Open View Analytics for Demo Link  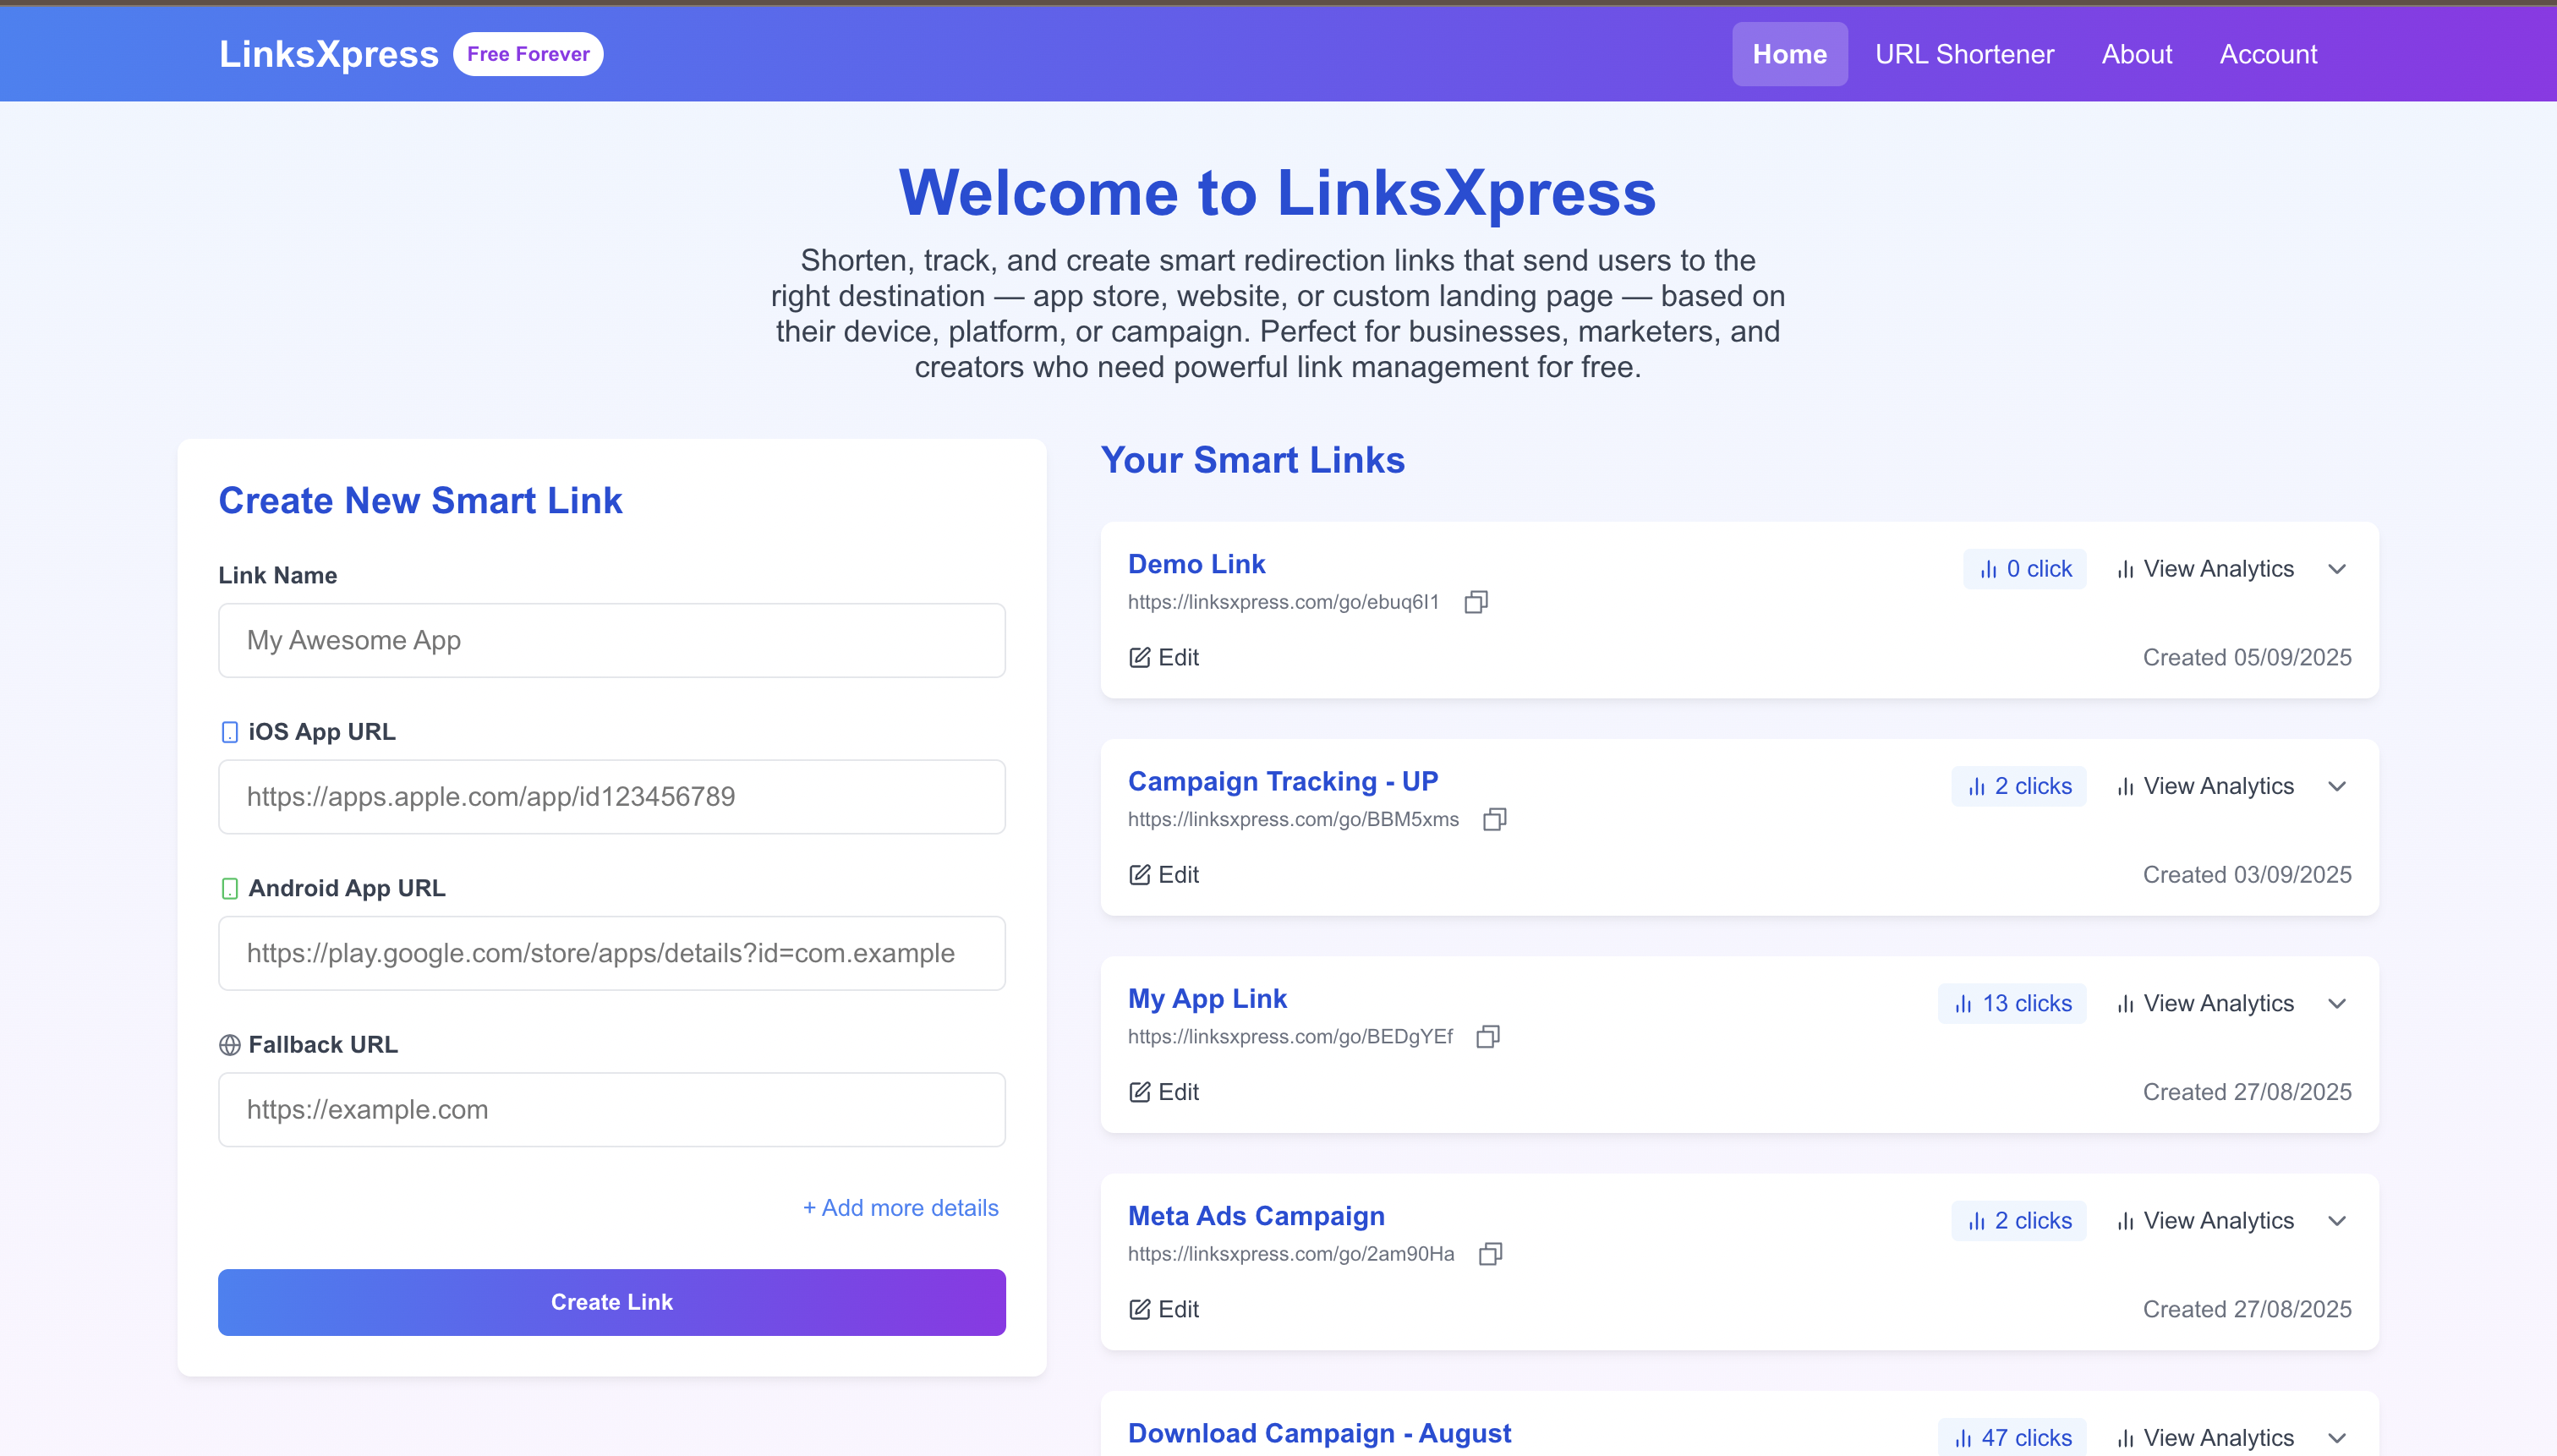pyautogui.click(x=2217, y=568)
